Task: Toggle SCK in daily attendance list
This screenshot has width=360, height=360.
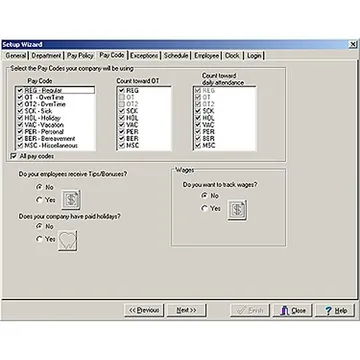Action: point(198,111)
